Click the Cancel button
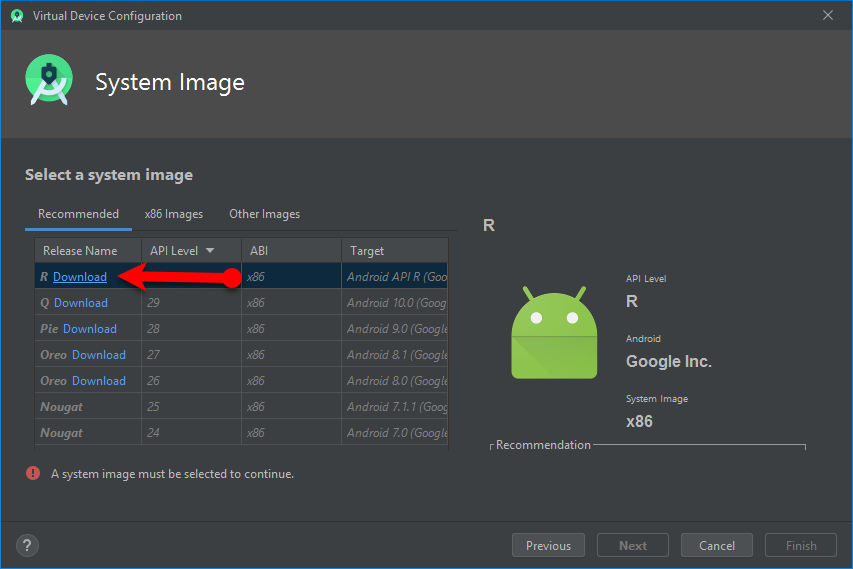The image size is (853, 569). click(717, 545)
